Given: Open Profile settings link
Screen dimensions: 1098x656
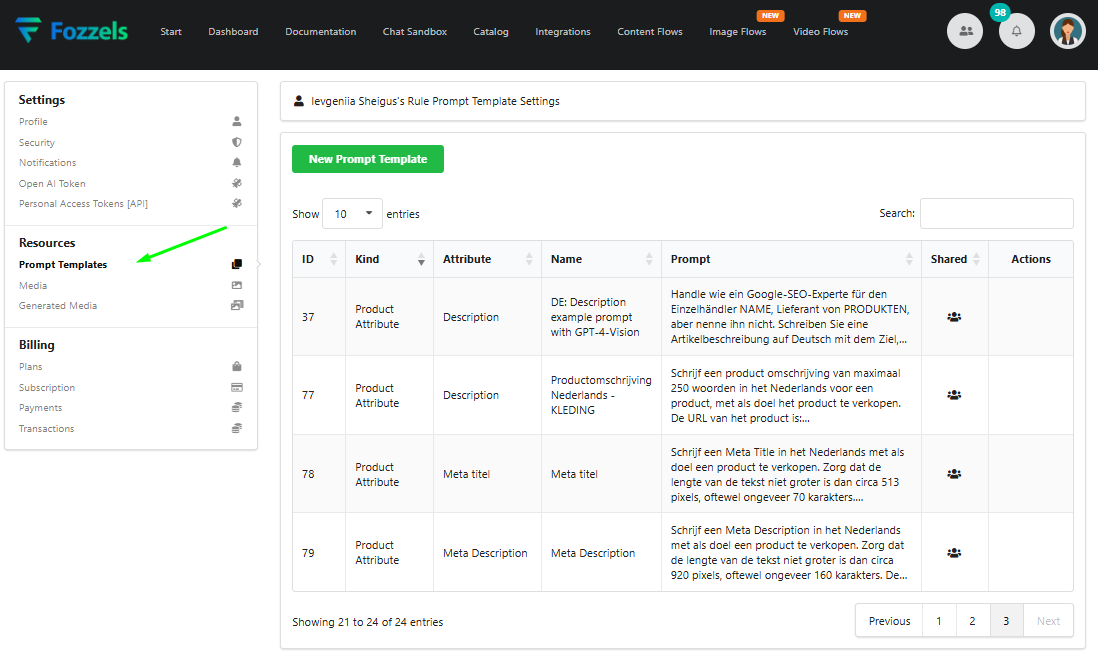Looking at the screenshot, I should coord(34,122).
